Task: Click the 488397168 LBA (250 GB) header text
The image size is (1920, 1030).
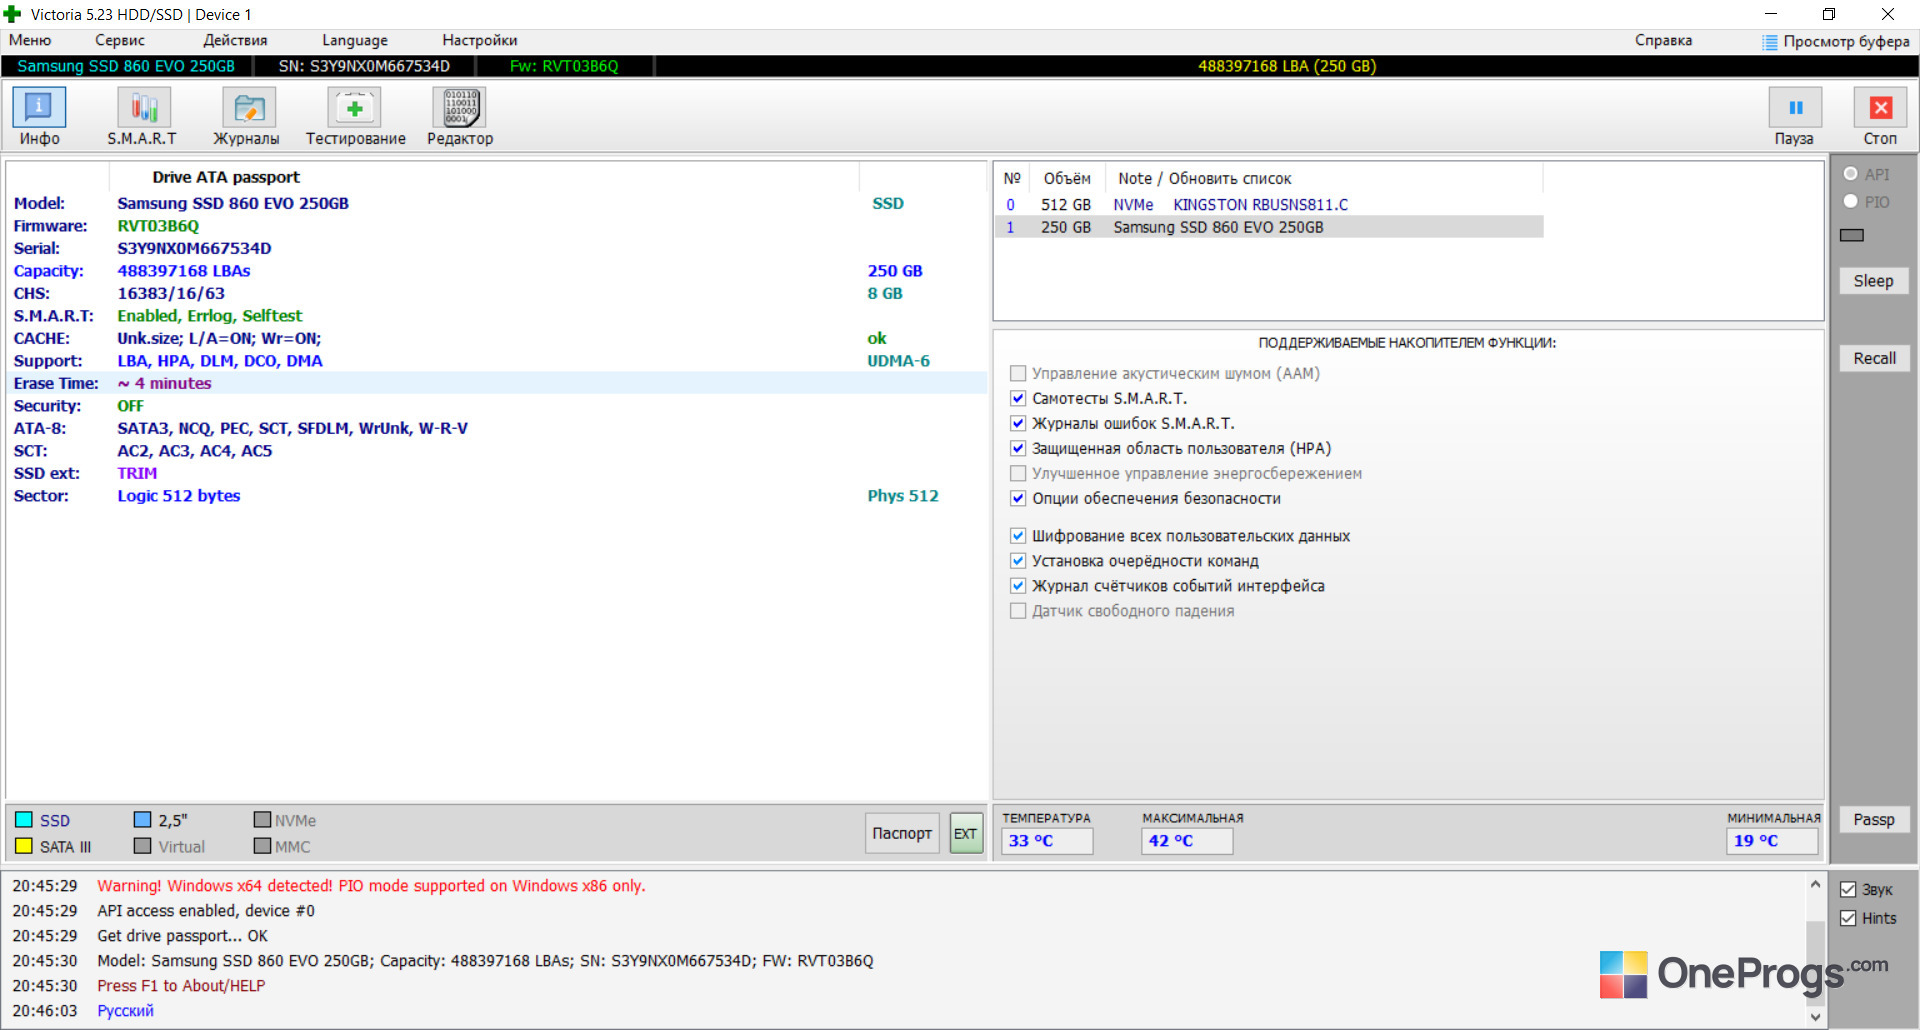Action: click(x=1287, y=66)
